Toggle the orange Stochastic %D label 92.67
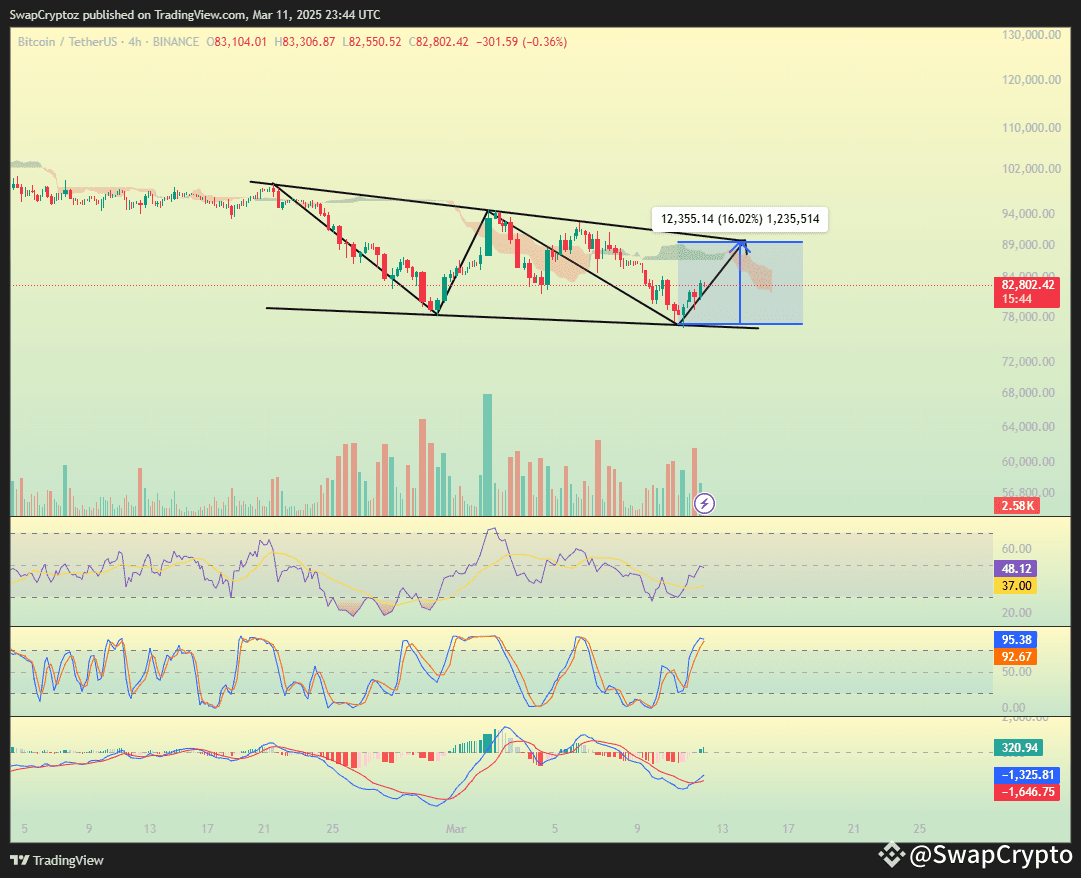This screenshot has height=878, width=1081. point(1016,656)
